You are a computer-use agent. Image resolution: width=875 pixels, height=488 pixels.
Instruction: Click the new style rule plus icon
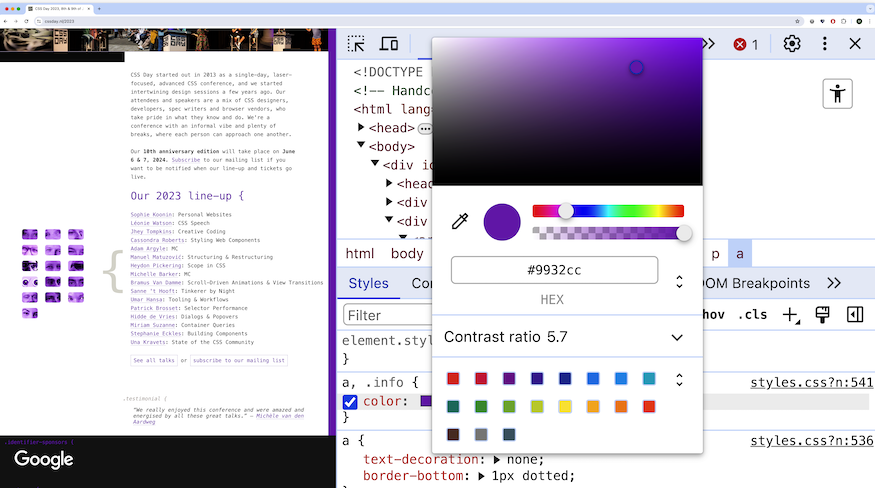coord(791,315)
